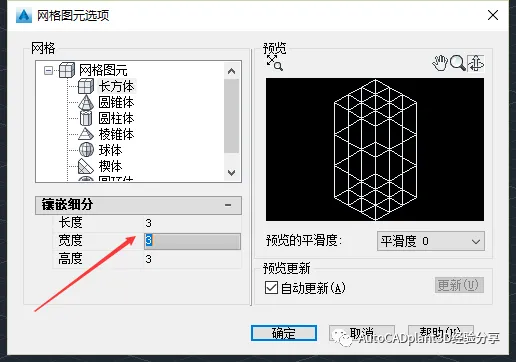Select the 长方体 box primitive

[x=116, y=86]
